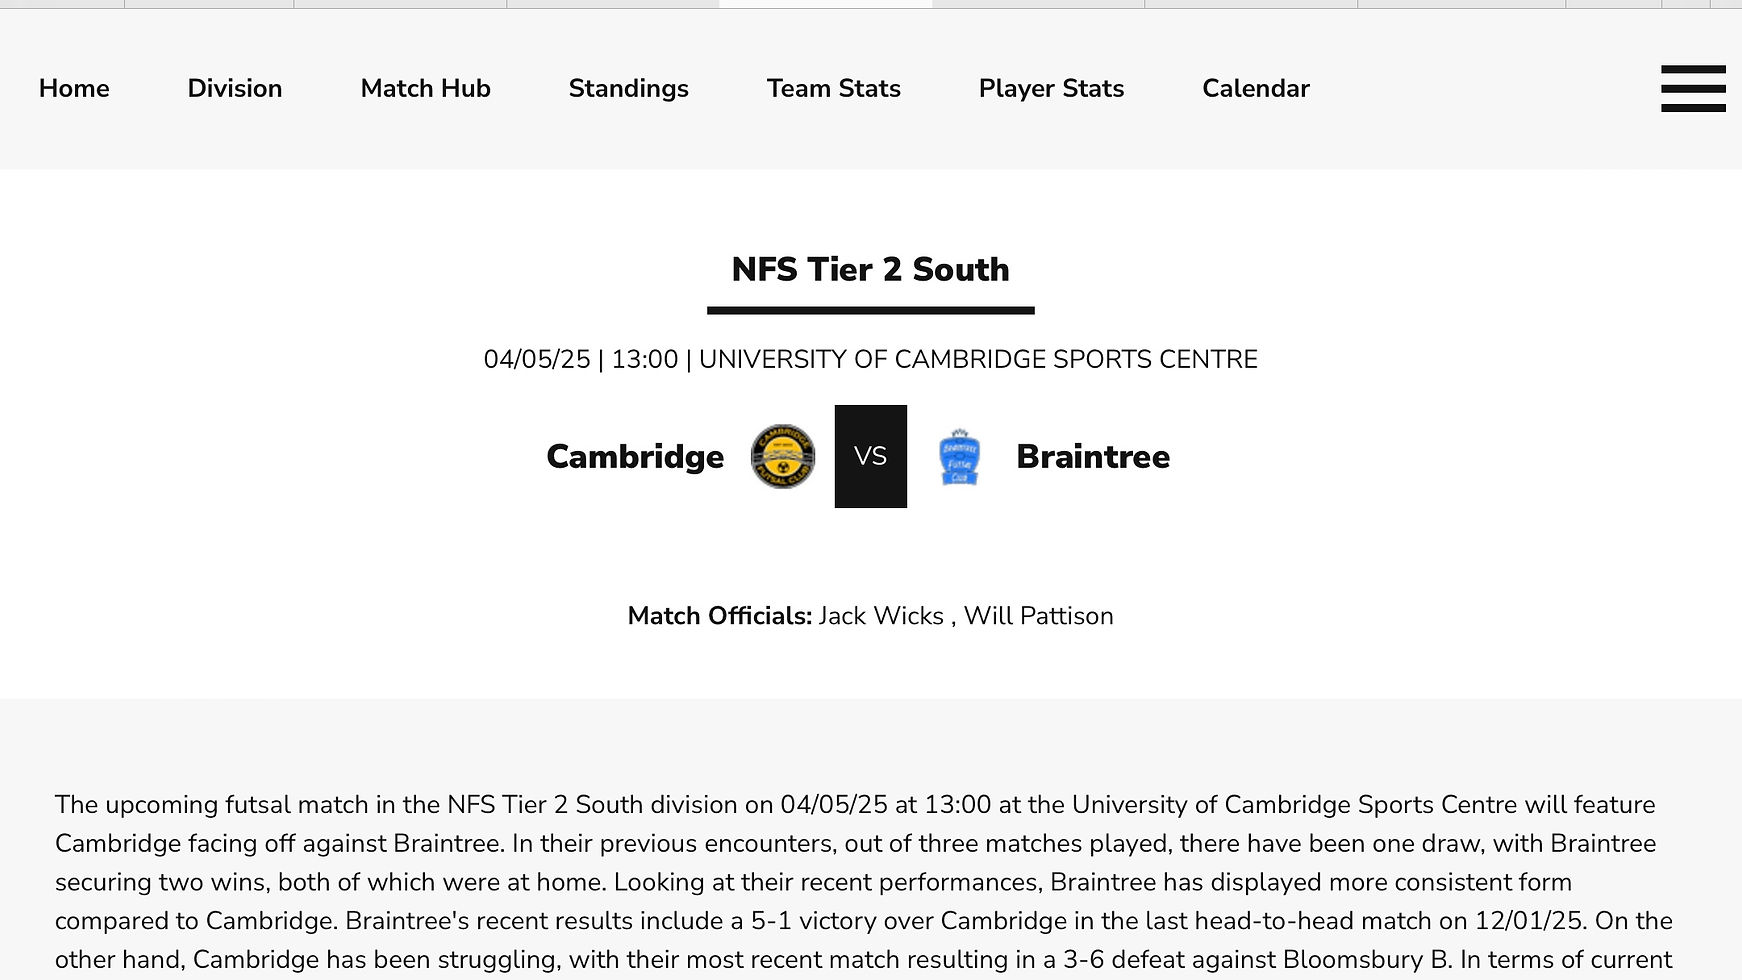Click the Match Officials label
The width and height of the screenshot is (1742, 980).
pos(719,615)
